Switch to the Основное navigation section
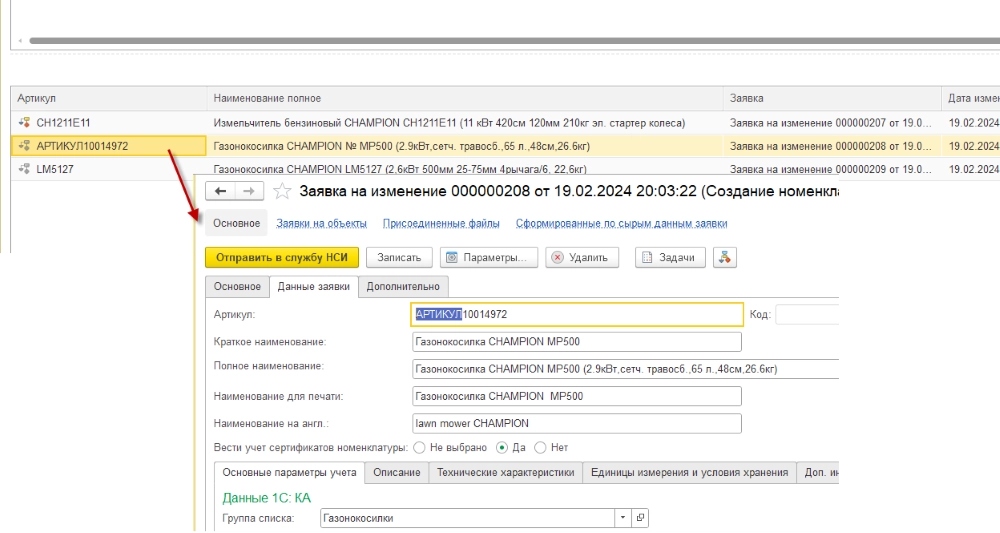 [x=237, y=223]
